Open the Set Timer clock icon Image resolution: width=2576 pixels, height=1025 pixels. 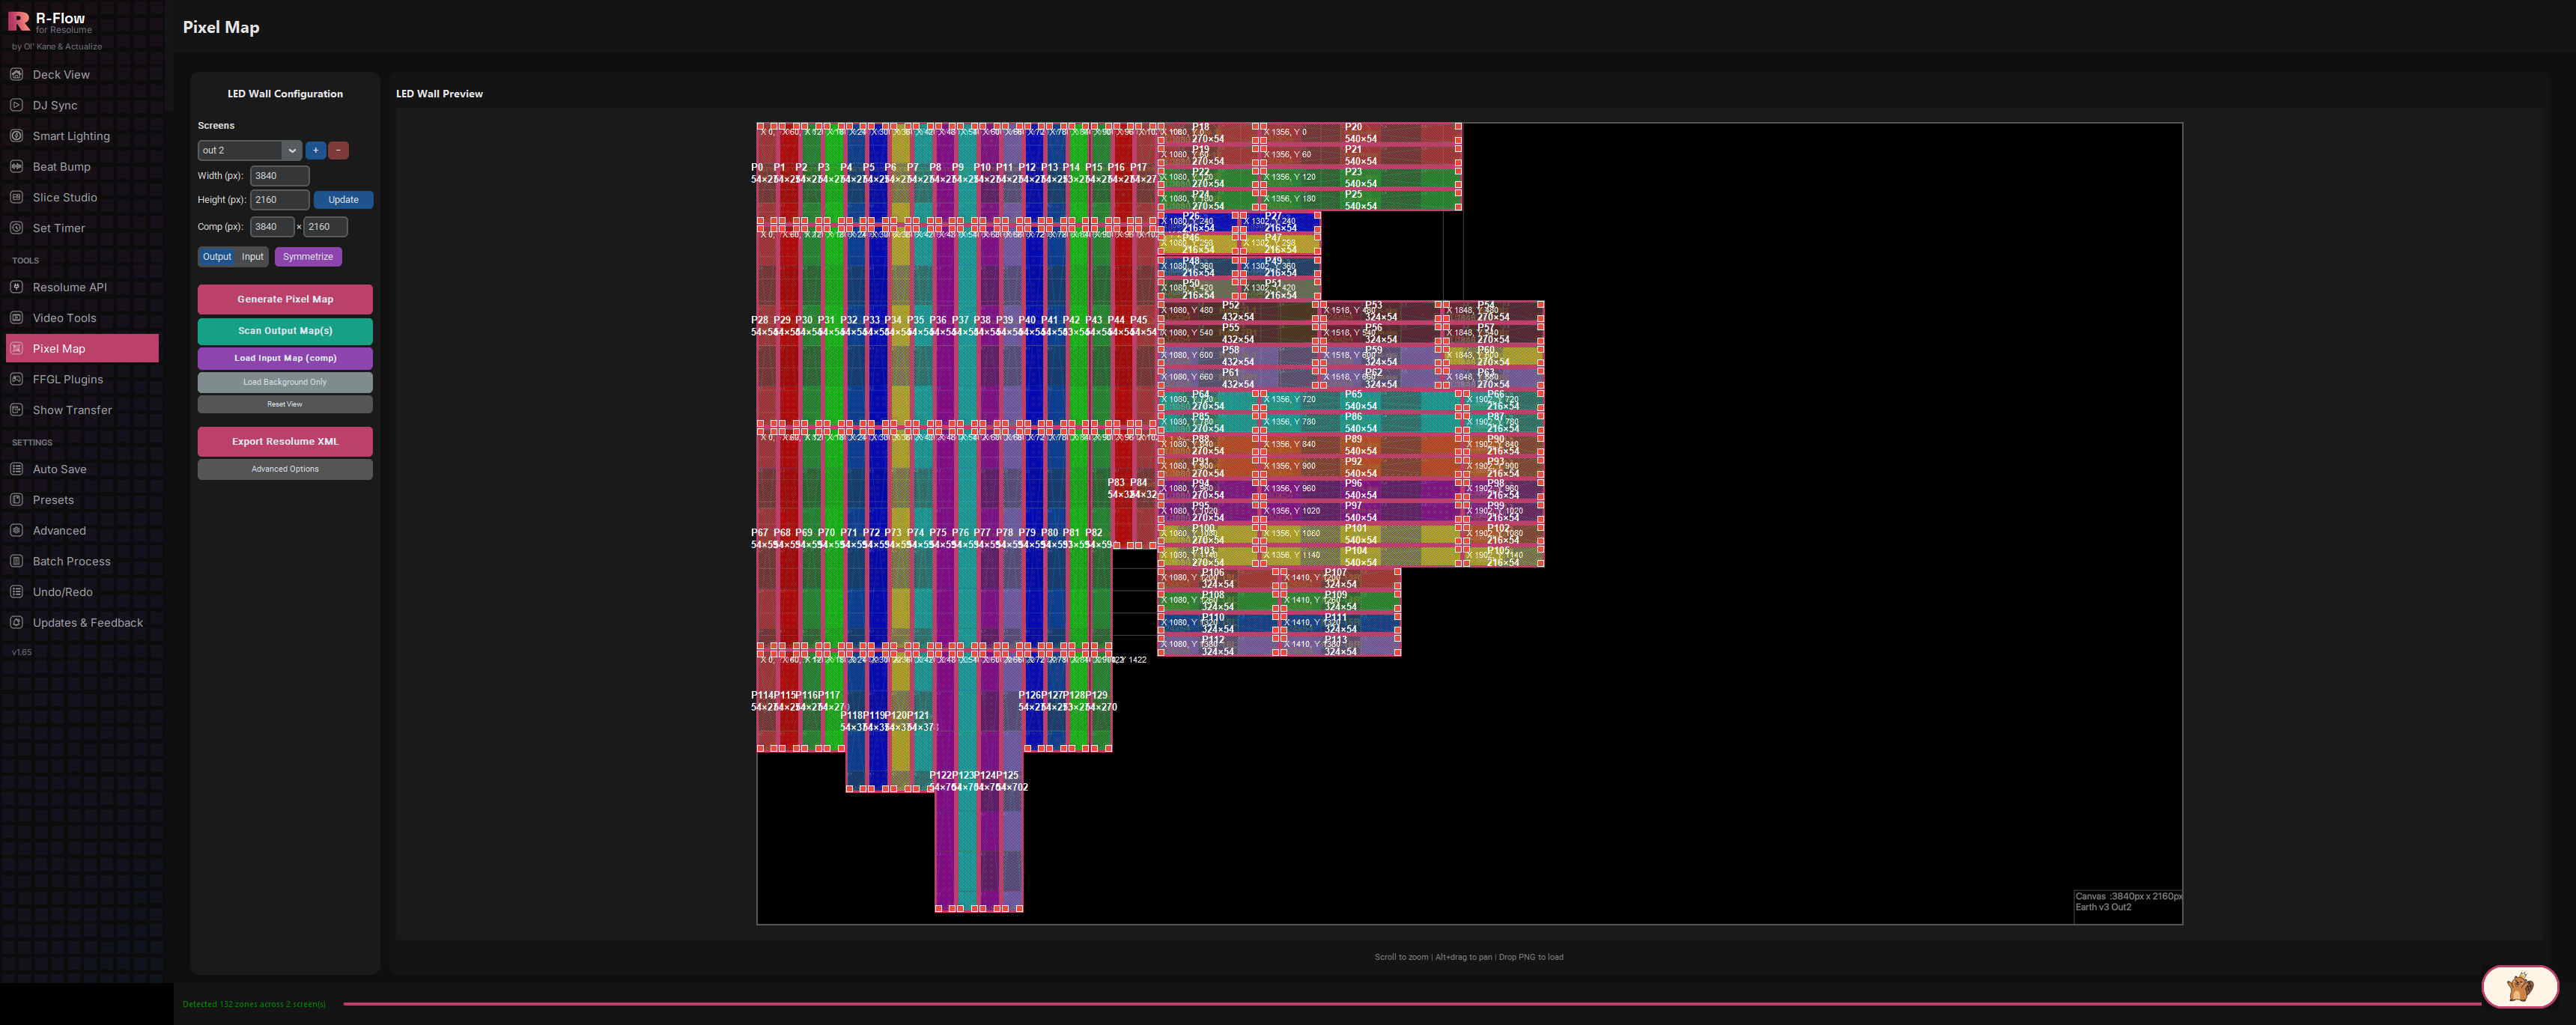point(17,228)
